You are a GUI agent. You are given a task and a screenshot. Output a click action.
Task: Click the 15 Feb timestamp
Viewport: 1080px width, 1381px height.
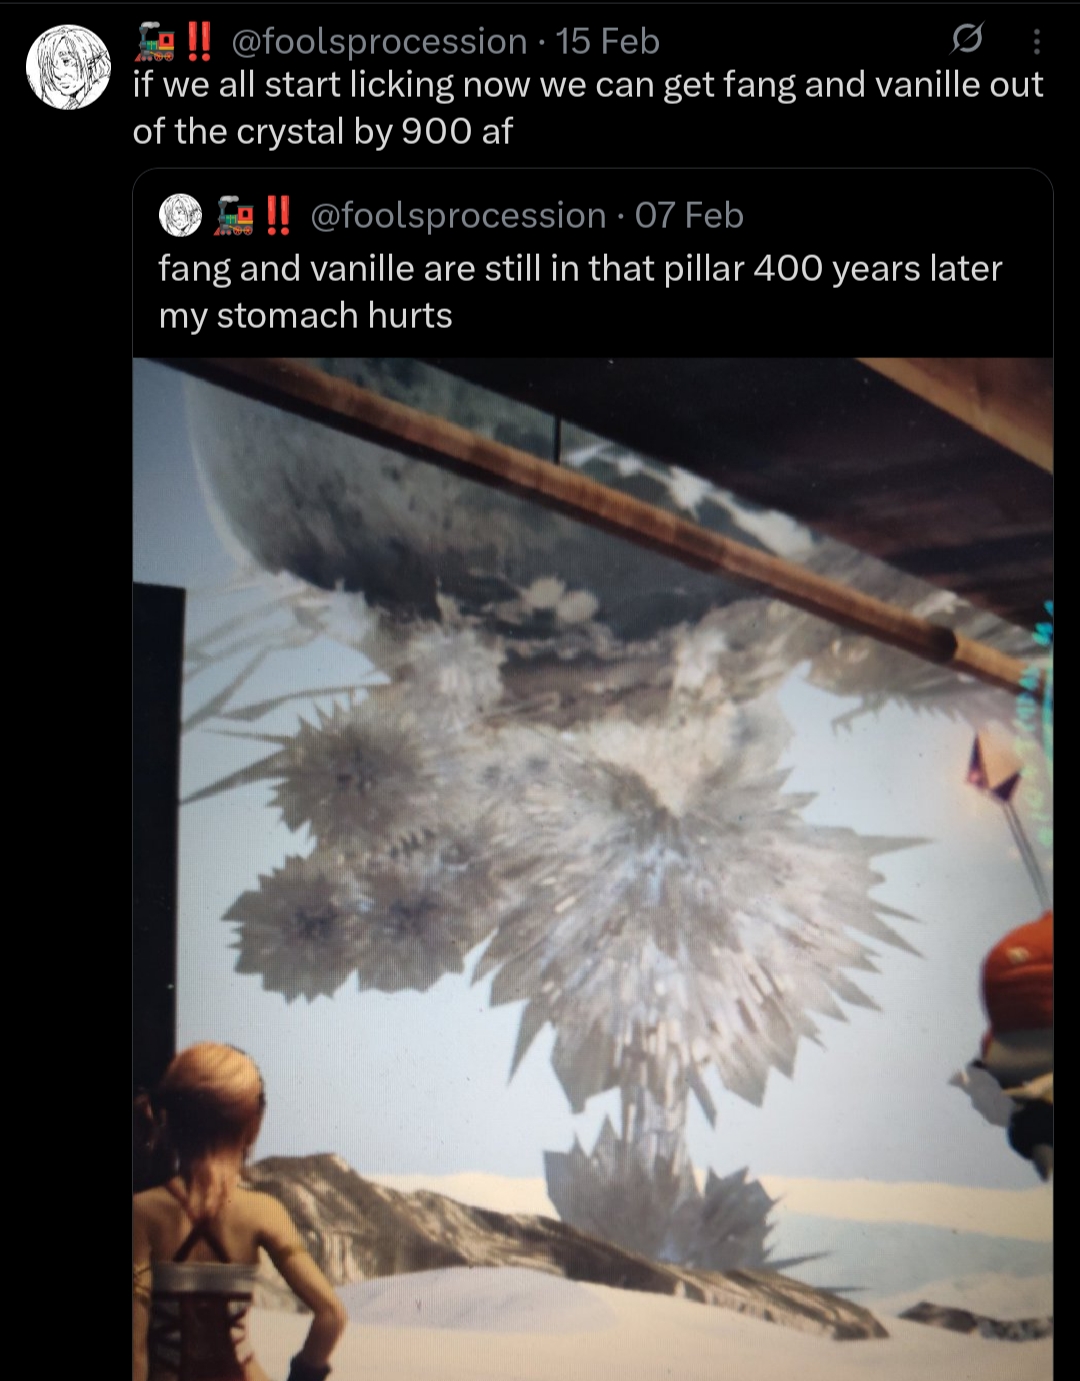coord(608,41)
